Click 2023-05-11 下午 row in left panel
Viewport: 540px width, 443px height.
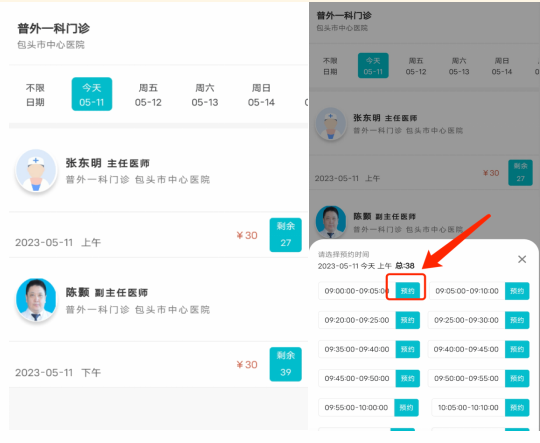[158, 364]
